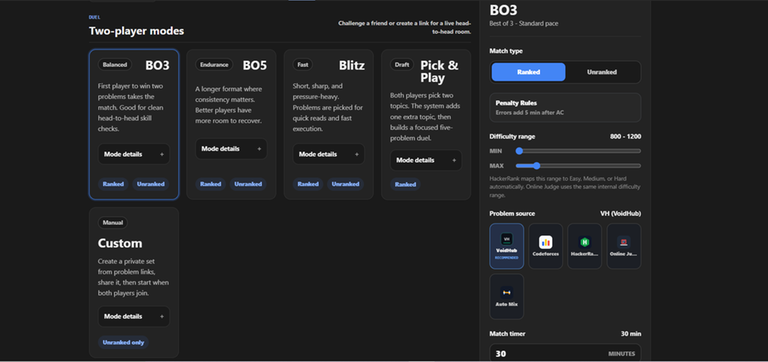The image size is (768, 362).
Task: Click the Ranked tag on BO3 card
Action: (113, 184)
